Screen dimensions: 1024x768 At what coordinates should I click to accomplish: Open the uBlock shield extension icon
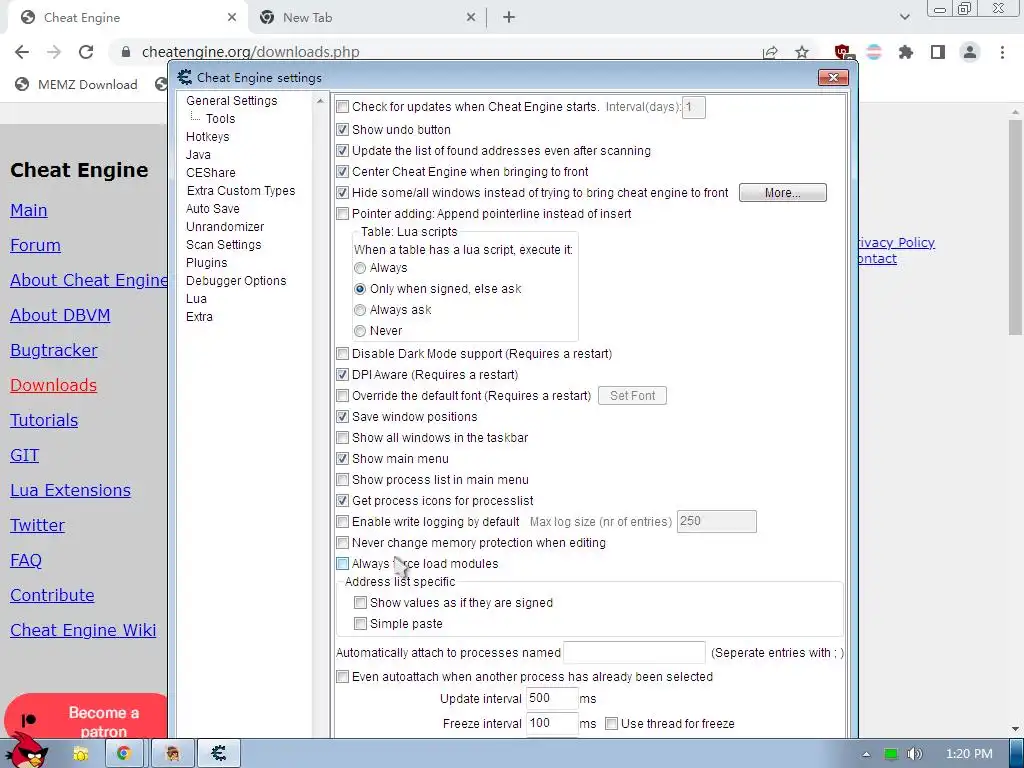[843, 52]
